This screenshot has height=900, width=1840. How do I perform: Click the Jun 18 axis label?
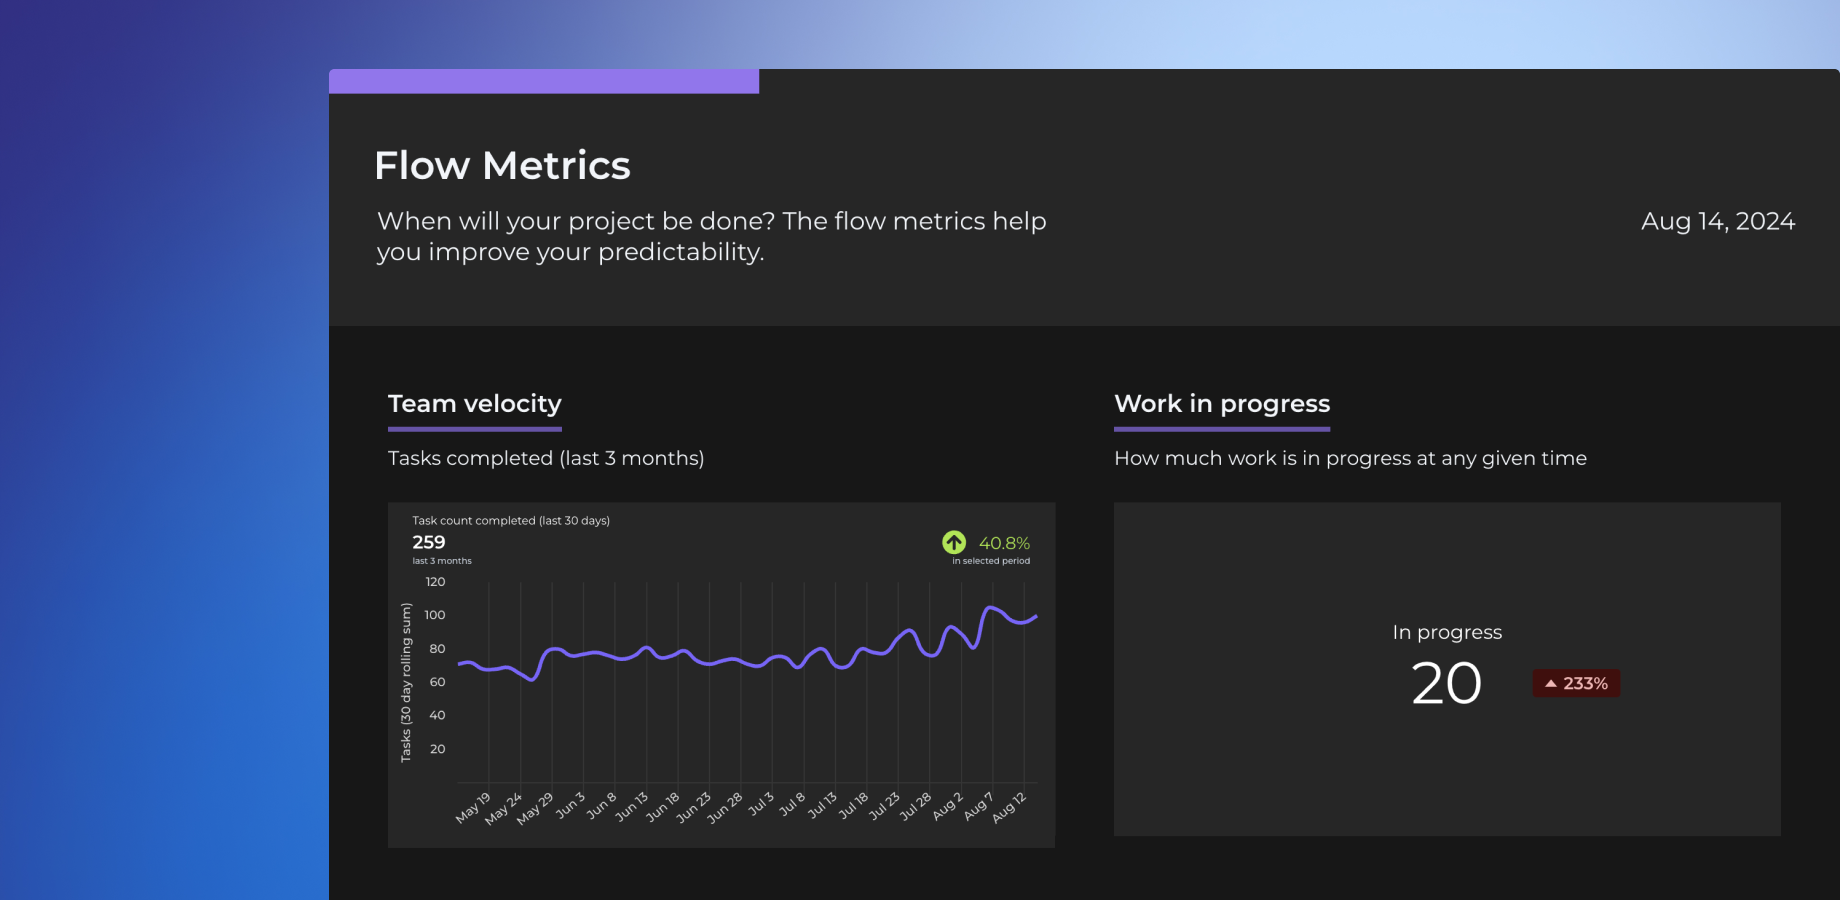(662, 807)
